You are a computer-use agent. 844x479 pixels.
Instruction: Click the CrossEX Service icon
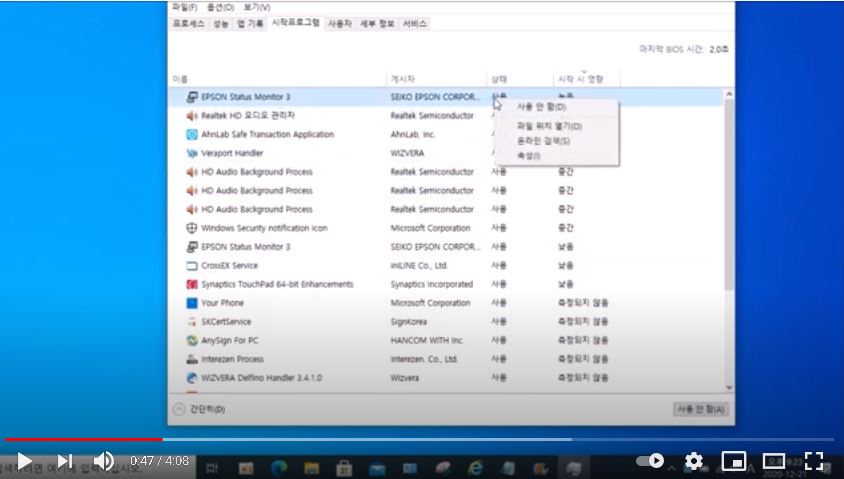[192, 266]
